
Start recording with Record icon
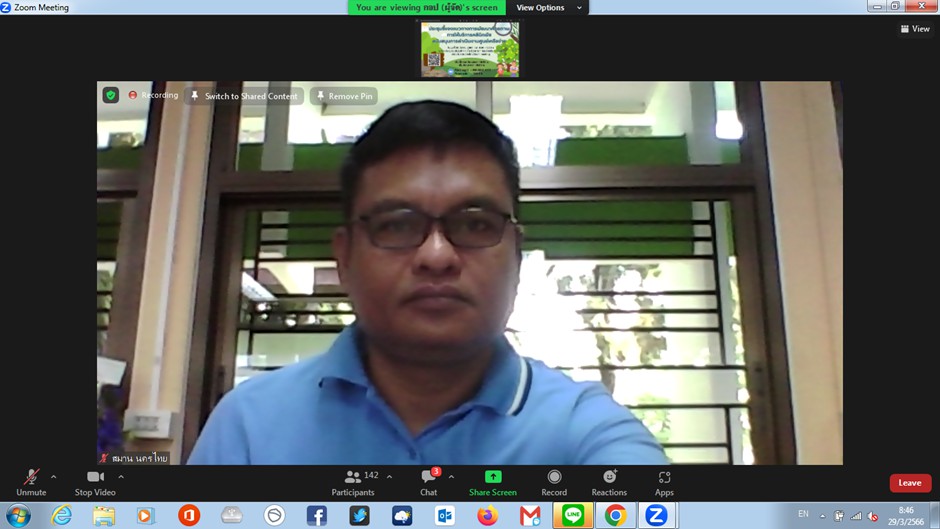click(x=554, y=477)
